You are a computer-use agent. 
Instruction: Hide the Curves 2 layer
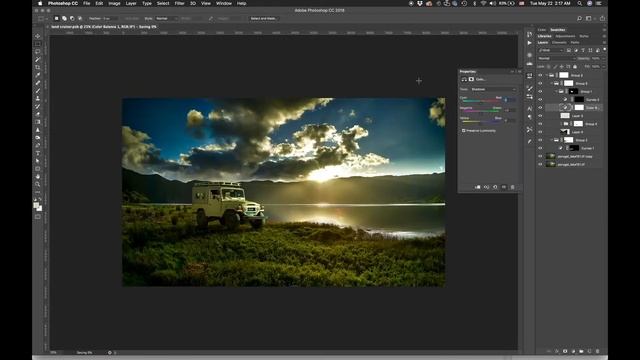pyautogui.click(x=540, y=100)
